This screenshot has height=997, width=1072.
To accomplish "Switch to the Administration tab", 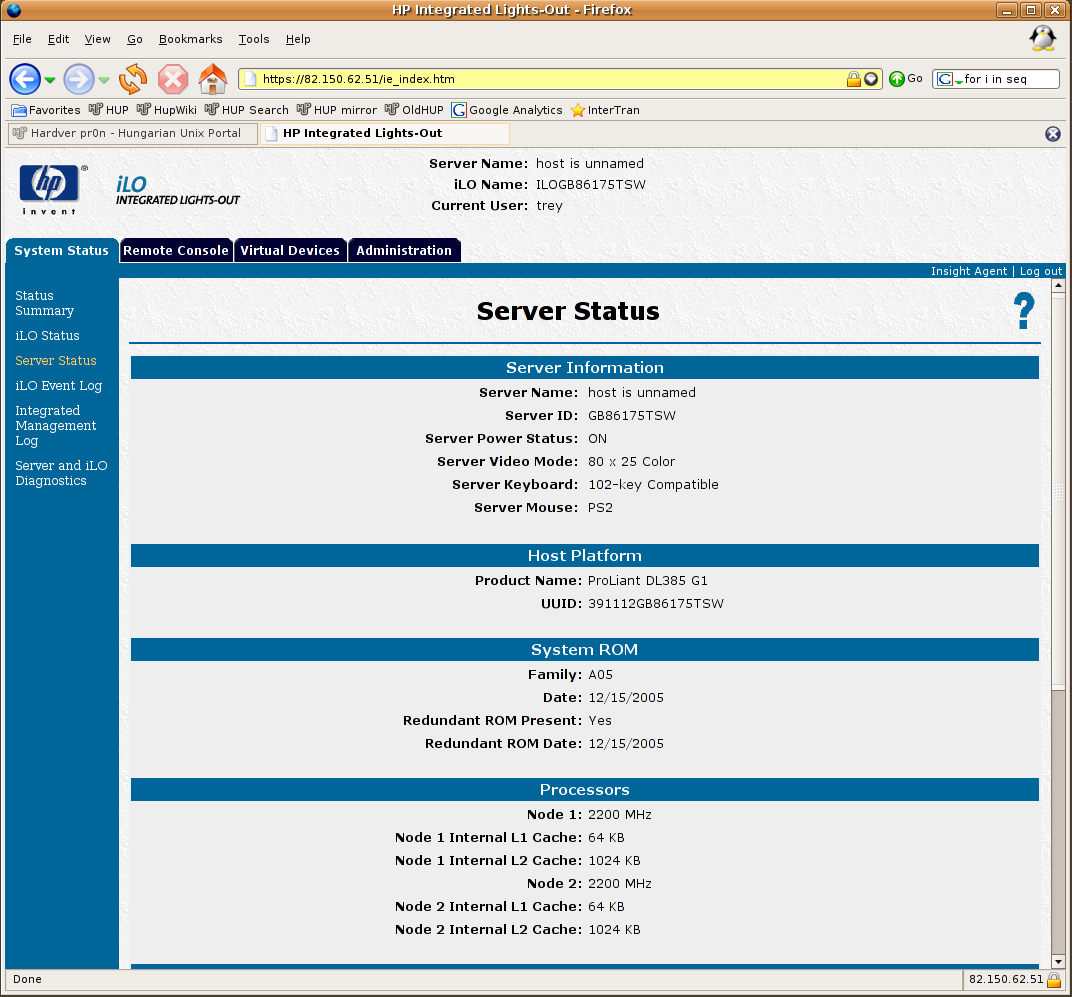I will [x=404, y=250].
